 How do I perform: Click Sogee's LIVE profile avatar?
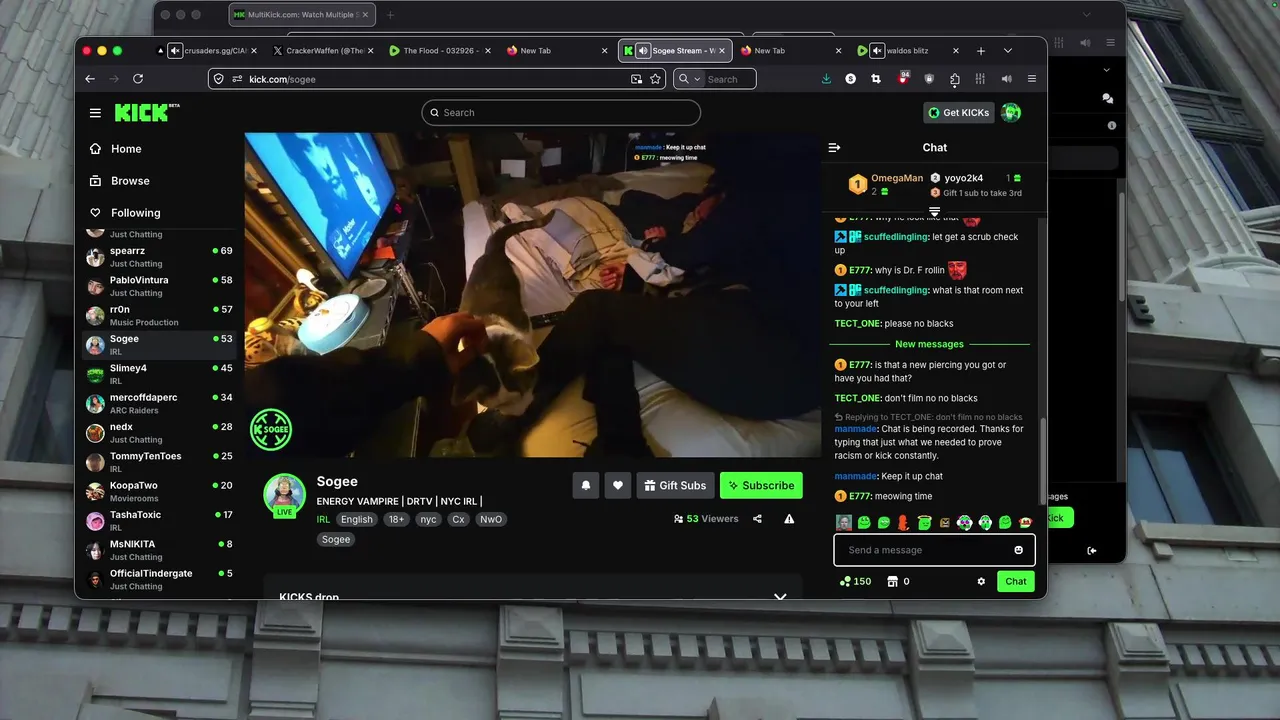284,496
